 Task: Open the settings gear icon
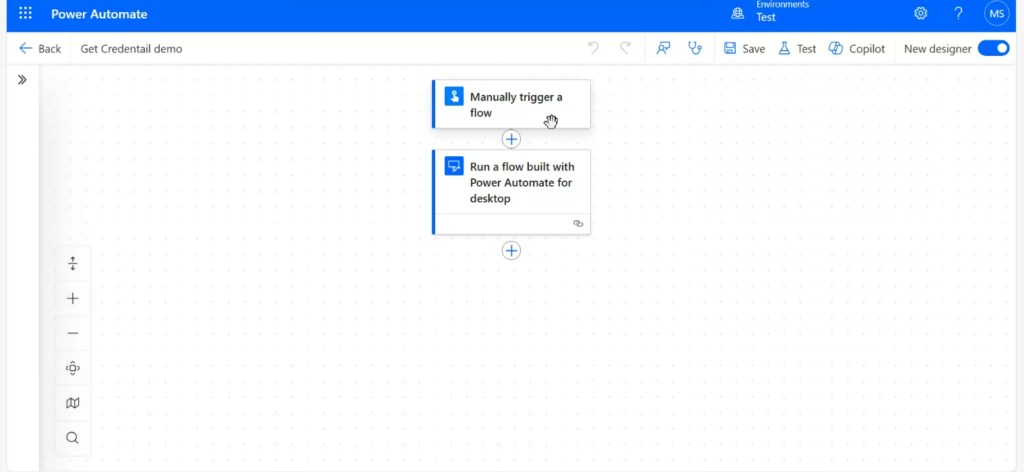[x=921, y=13]
